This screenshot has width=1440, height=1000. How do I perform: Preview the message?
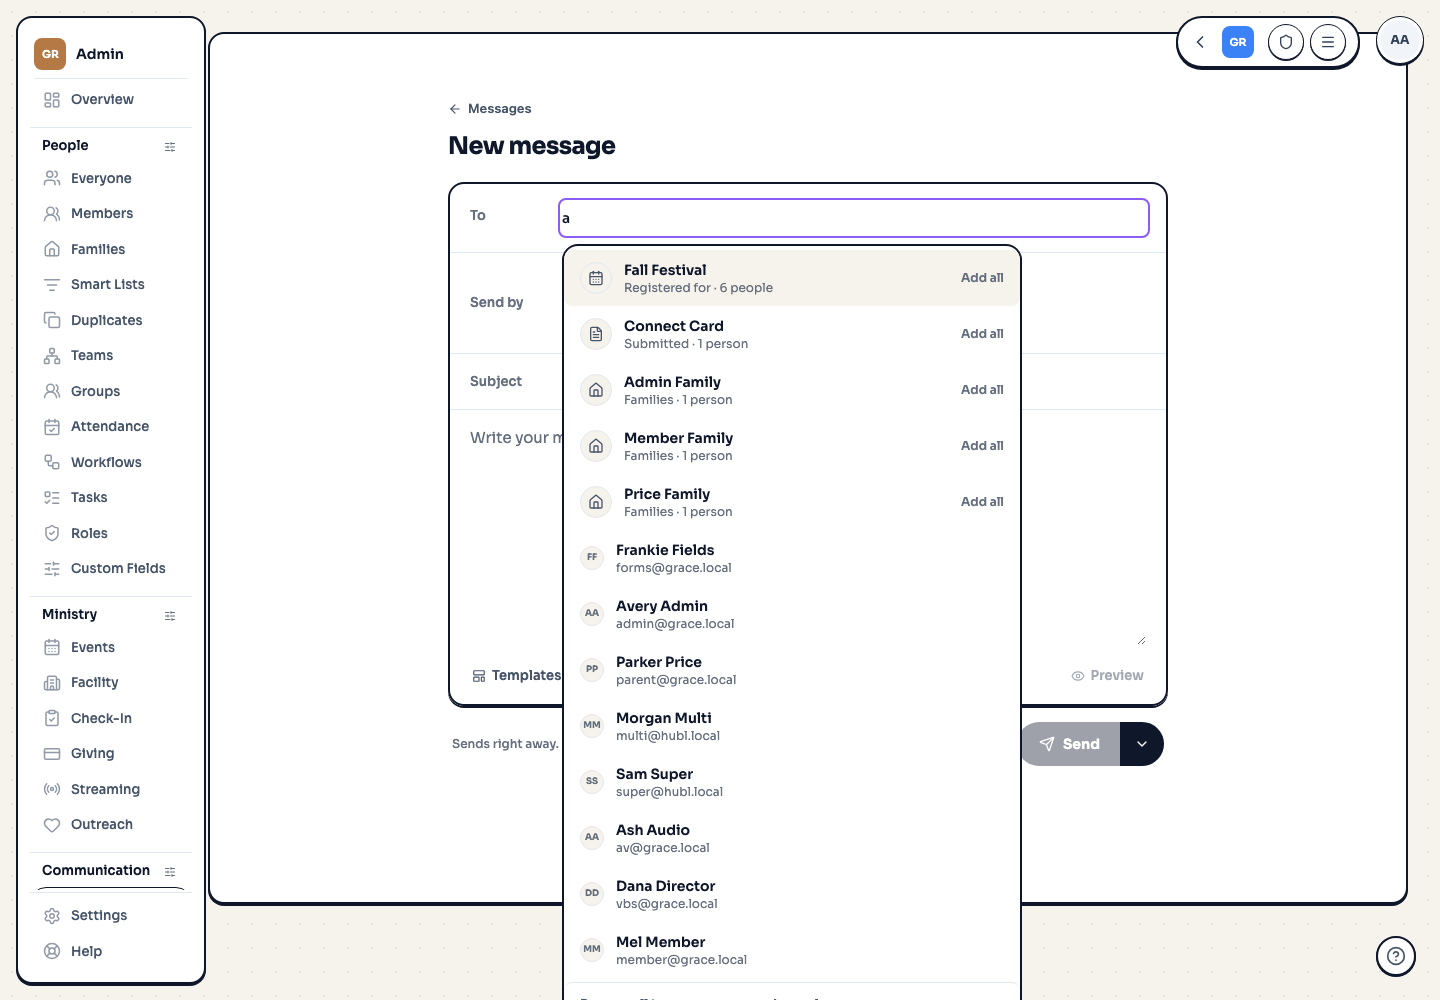tap(1107, 676)
